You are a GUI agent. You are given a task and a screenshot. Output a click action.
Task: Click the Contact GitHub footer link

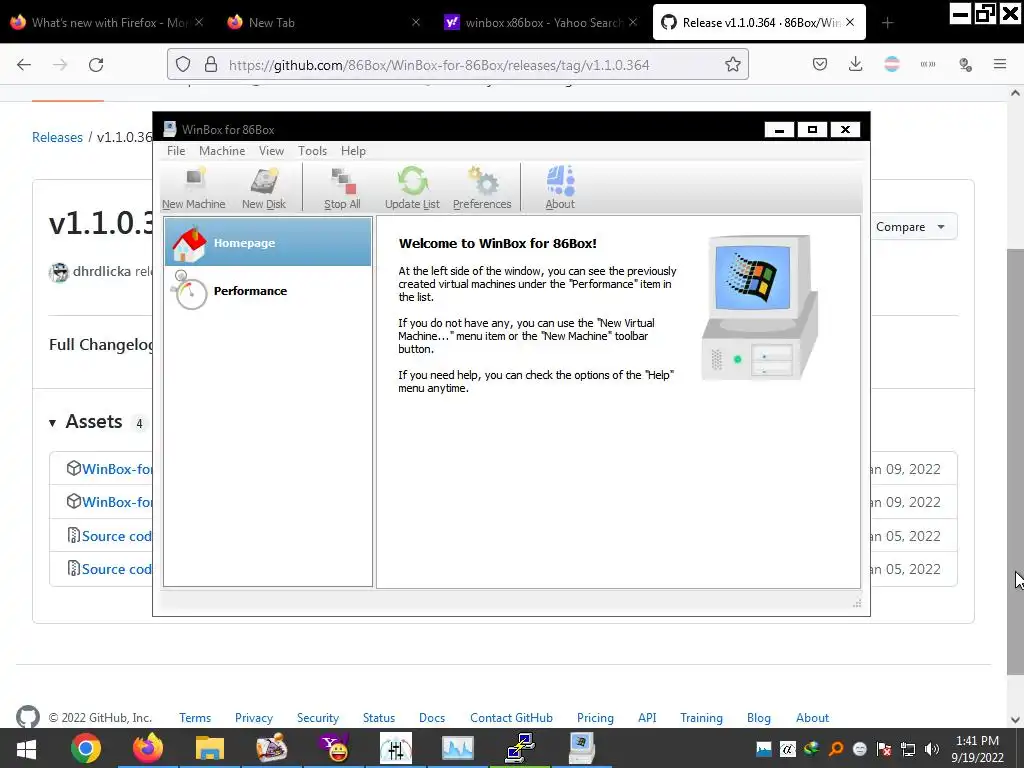click(511, 718)
